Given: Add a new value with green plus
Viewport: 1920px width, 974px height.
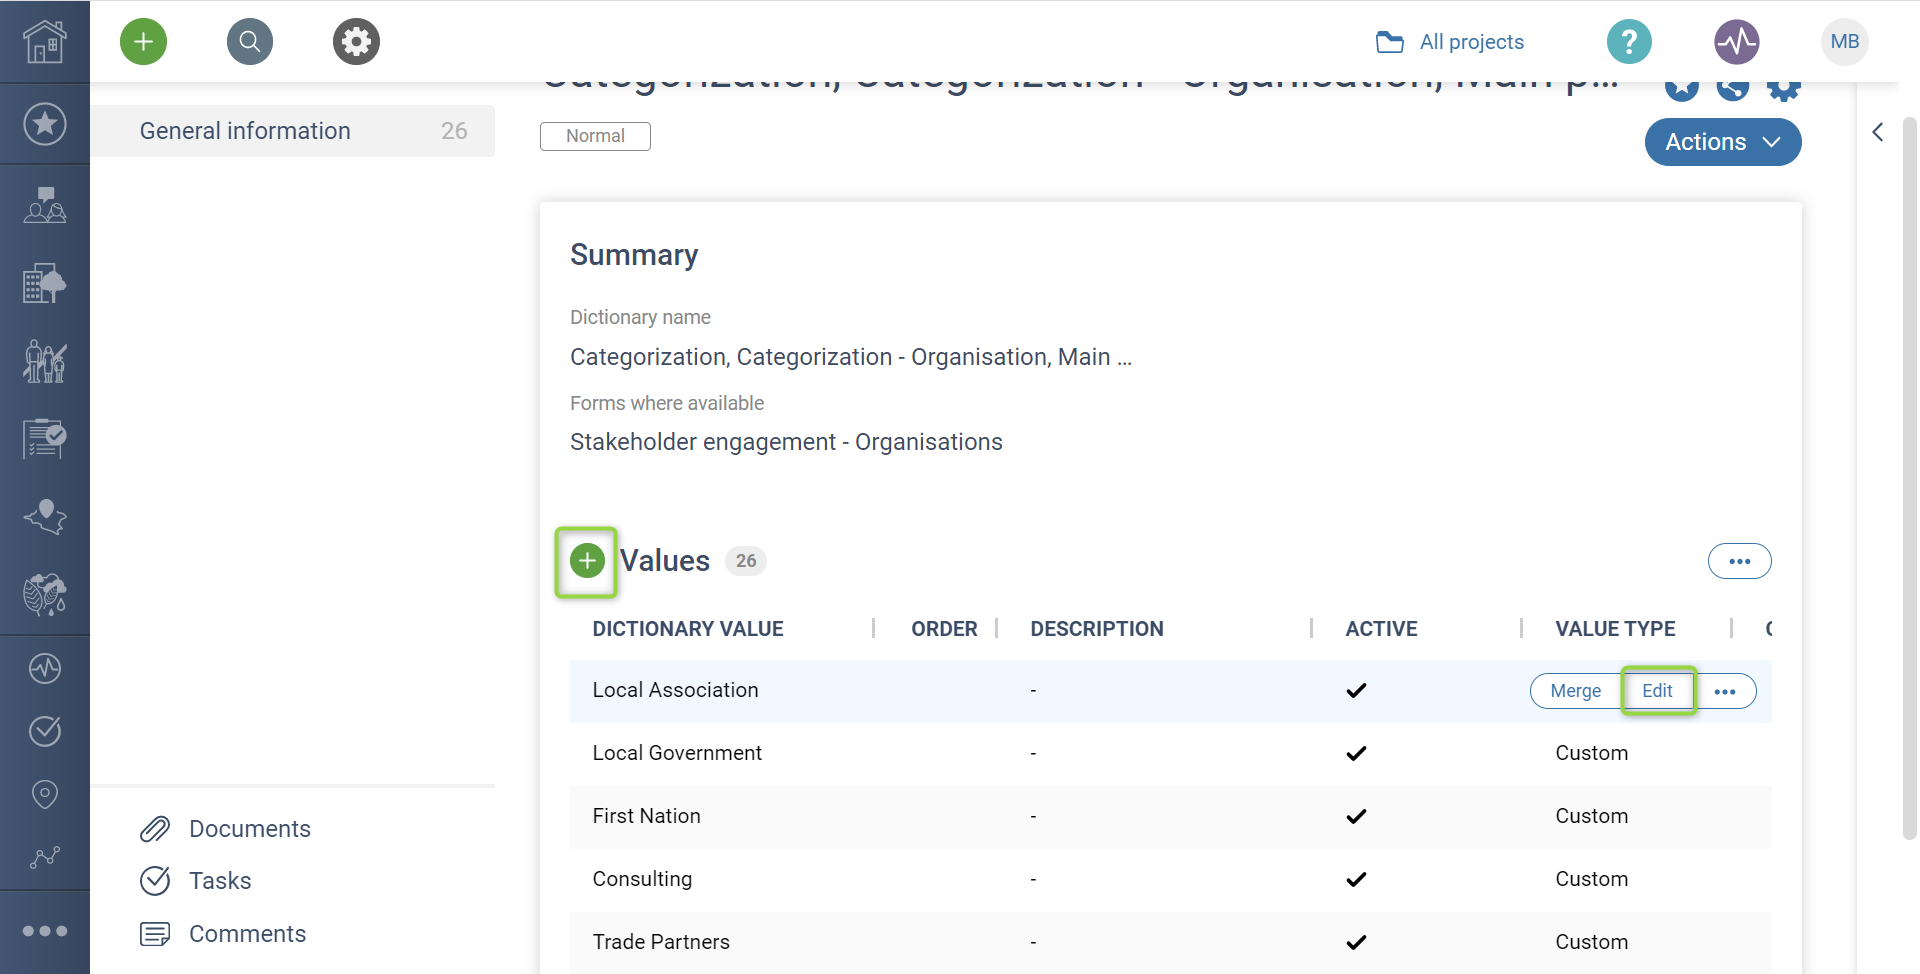Looking at the screenshot, I should point(587,561).
